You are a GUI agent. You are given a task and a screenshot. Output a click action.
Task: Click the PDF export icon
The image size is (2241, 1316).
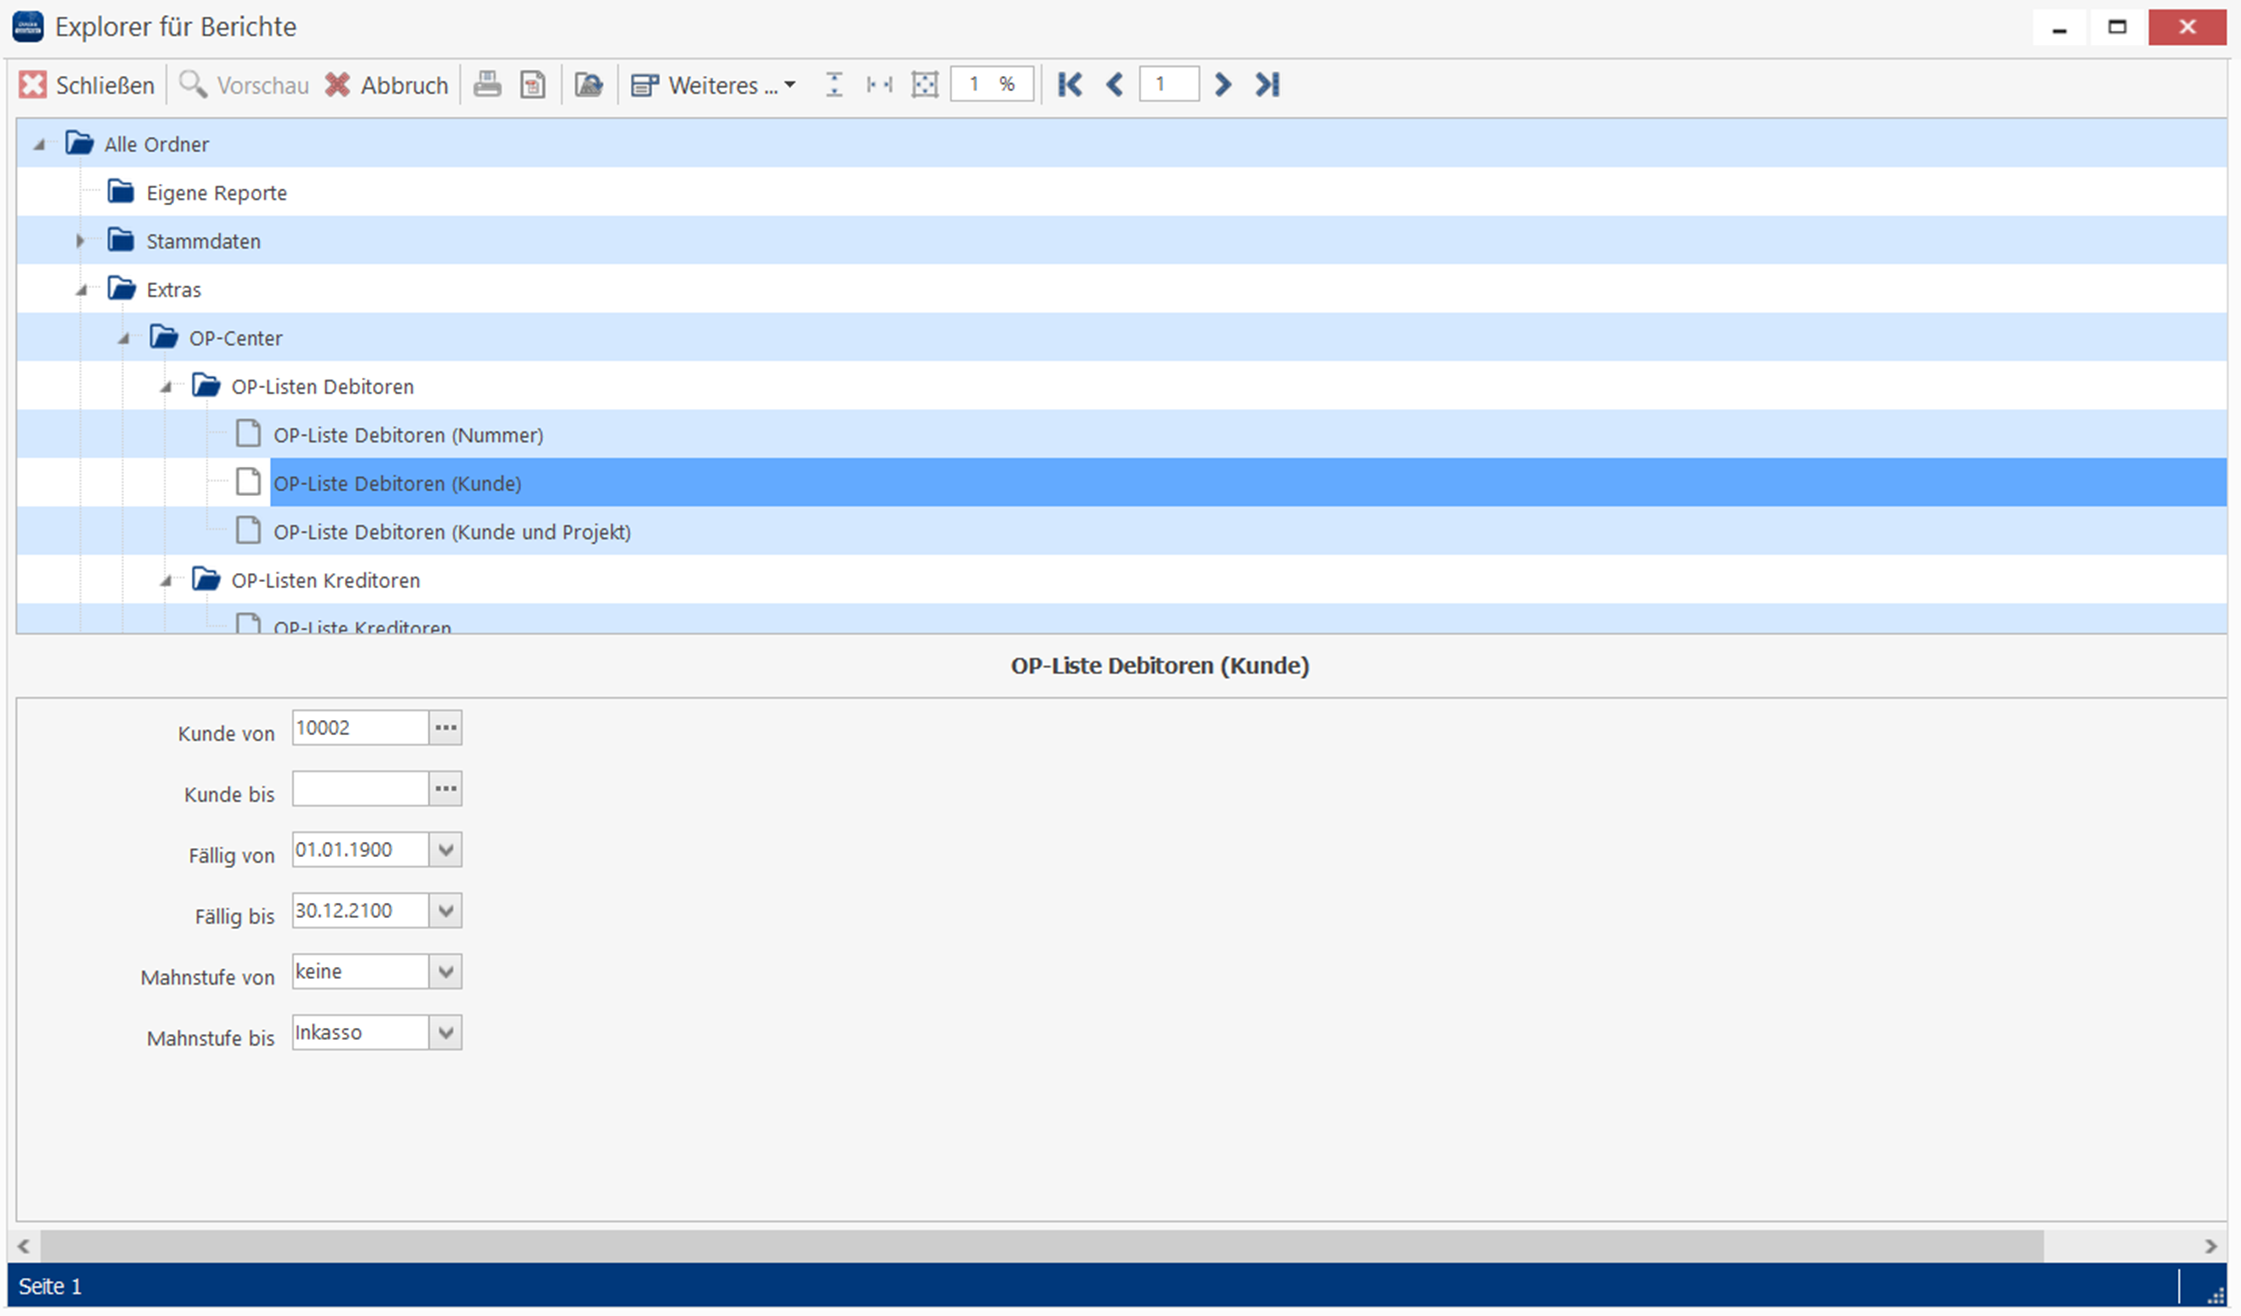(533, 85)
